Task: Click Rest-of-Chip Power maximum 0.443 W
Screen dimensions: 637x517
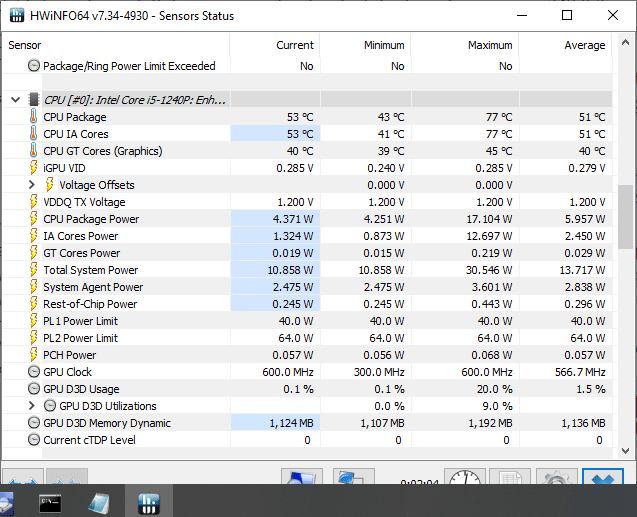Action: pyautogui.click(x=492, y=304)
